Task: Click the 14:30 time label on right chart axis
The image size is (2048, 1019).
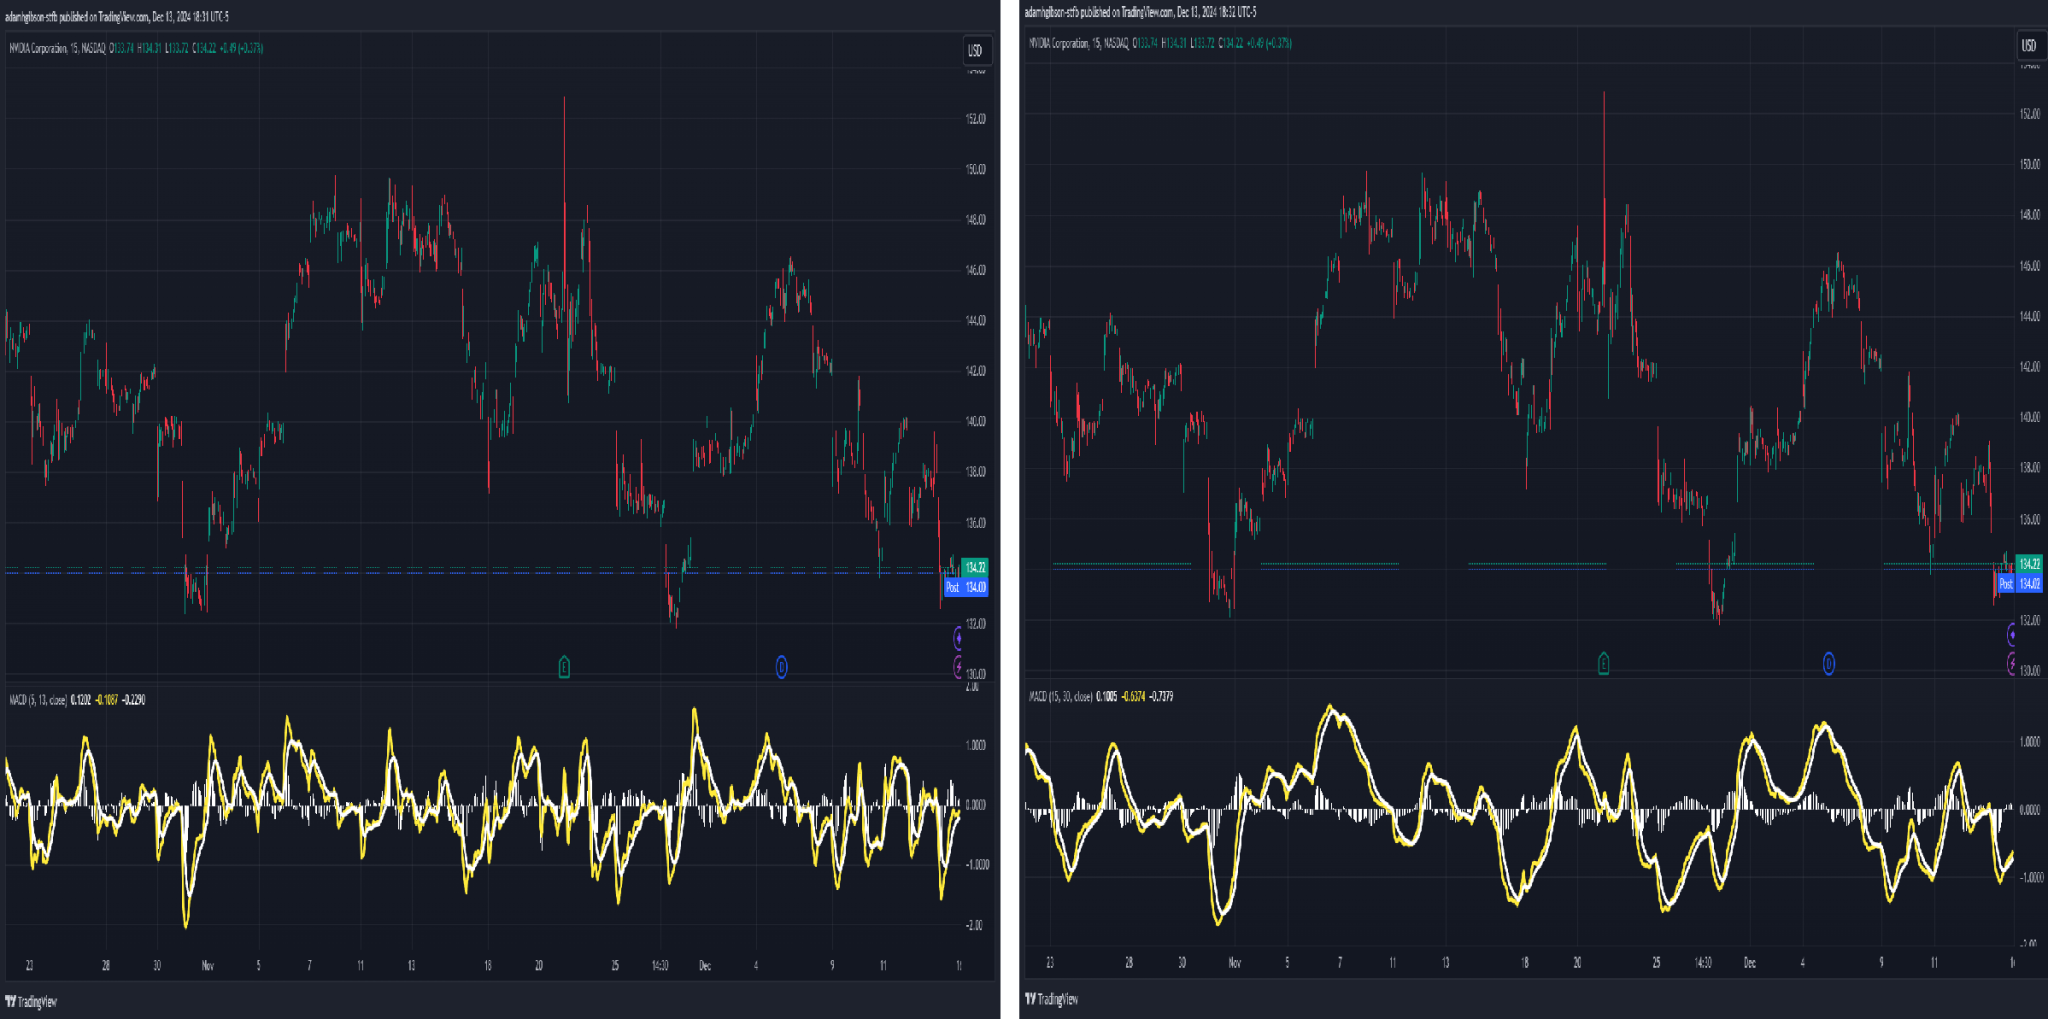Action: [1702, 963]
